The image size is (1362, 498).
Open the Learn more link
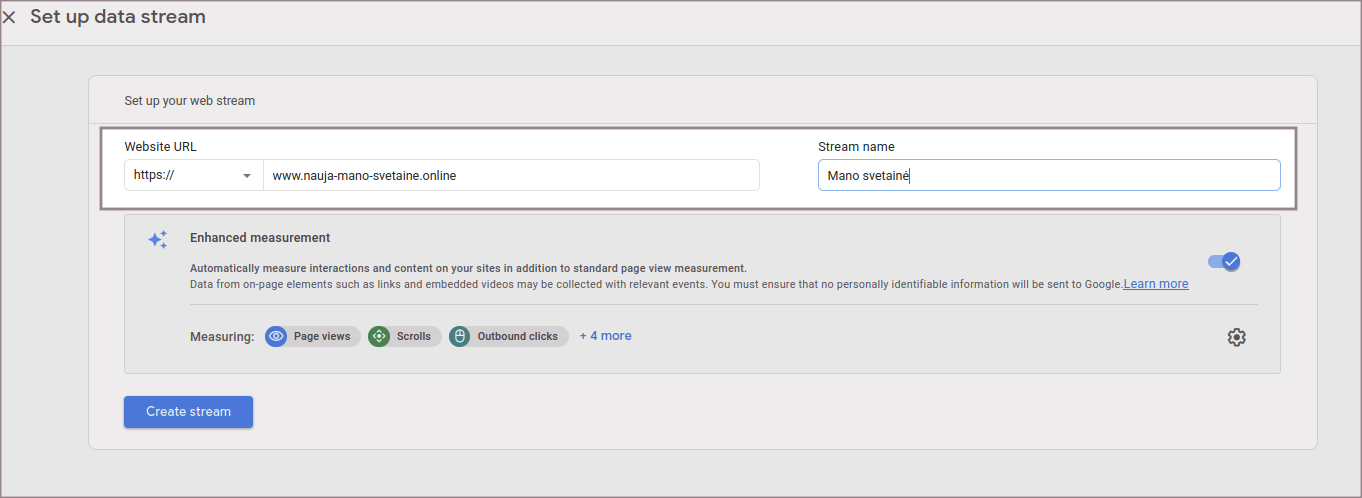coord(1156,284)
